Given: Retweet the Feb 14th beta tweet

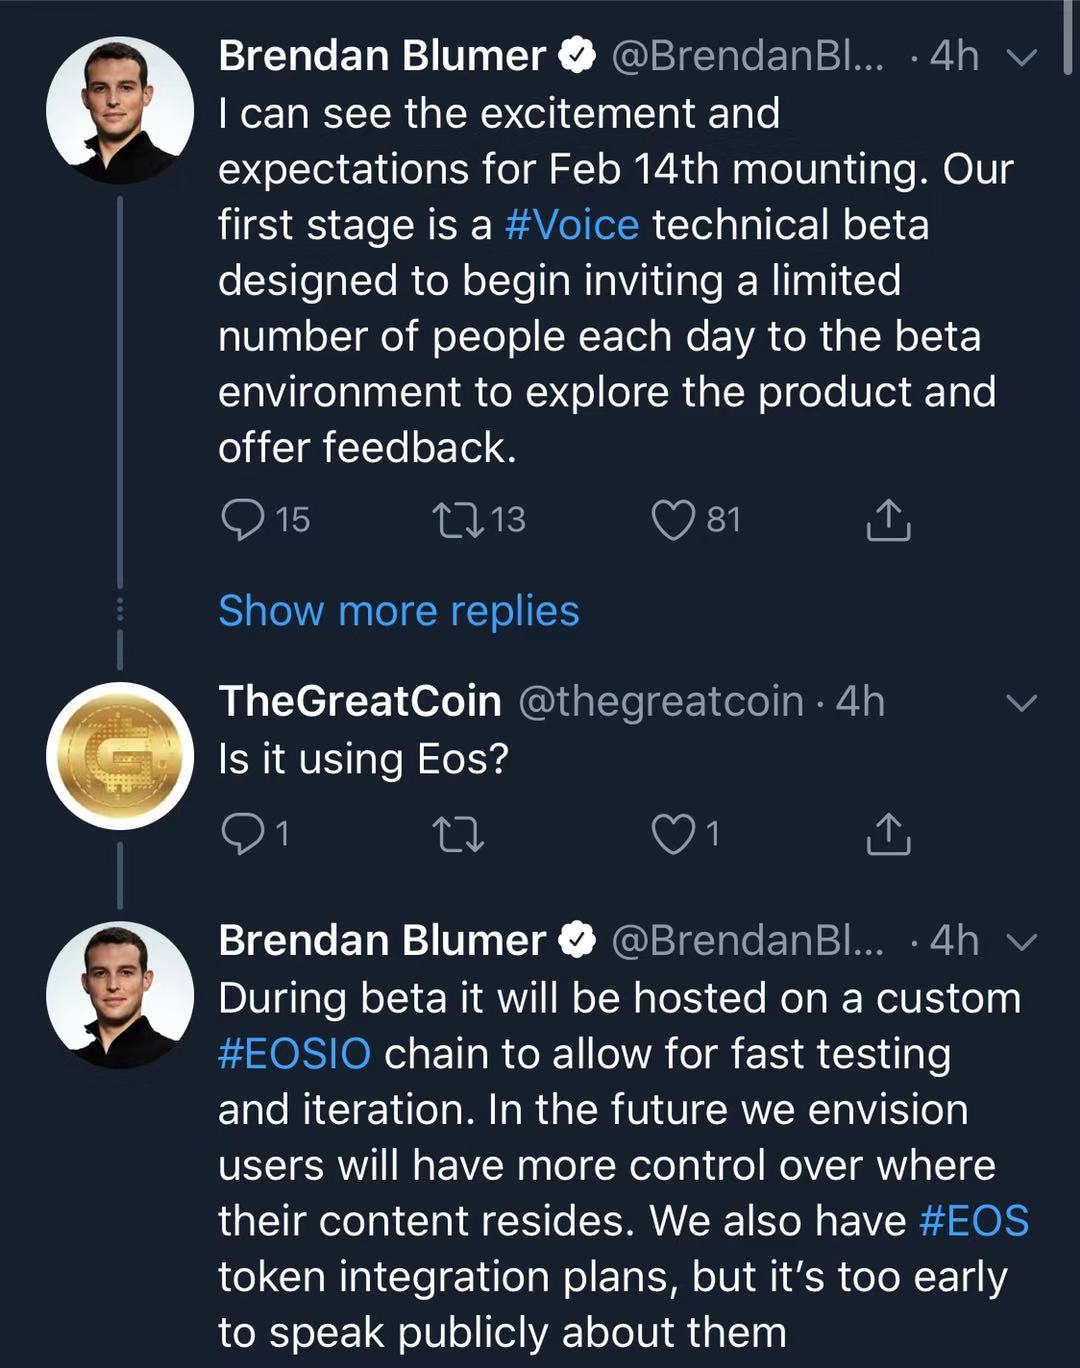Looking at the screenshot, I should pos(458,520).
